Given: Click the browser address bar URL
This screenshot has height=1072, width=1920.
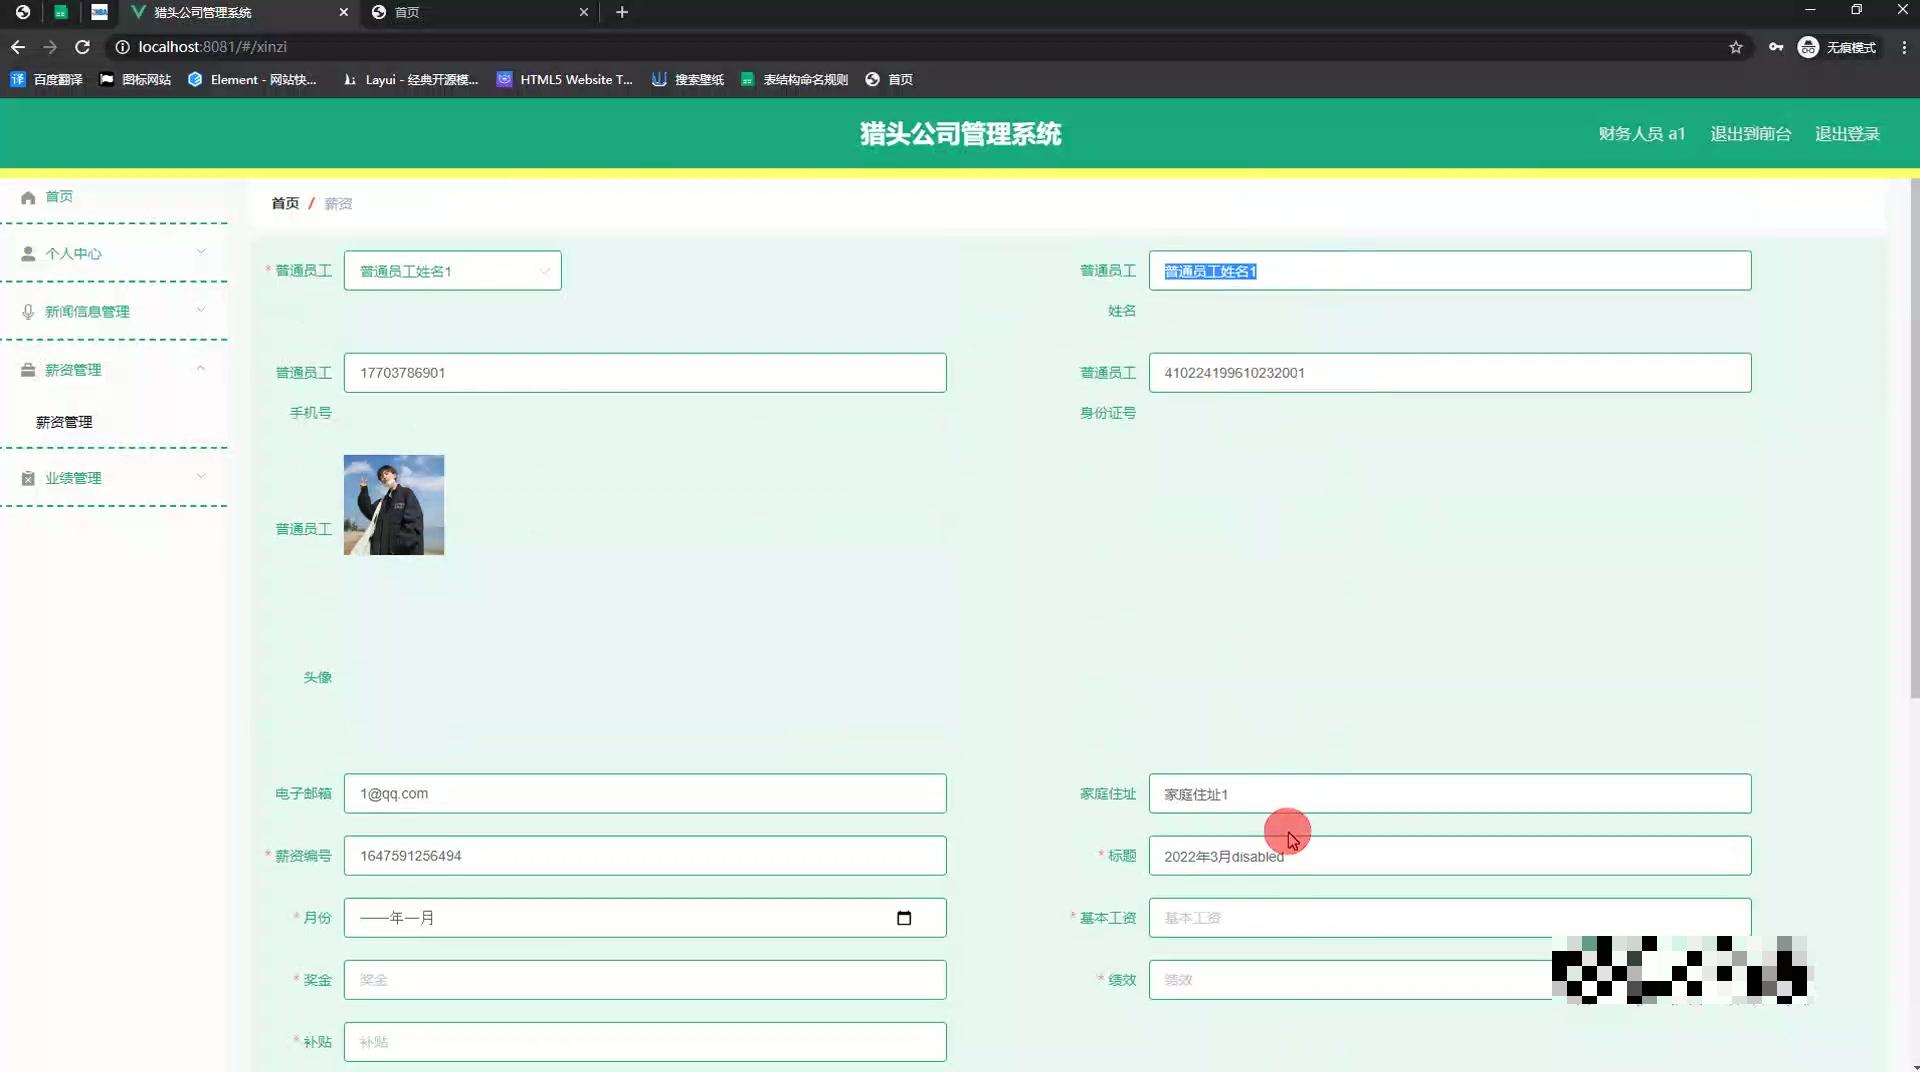Looking at the screenshot, I should point(212,47).
